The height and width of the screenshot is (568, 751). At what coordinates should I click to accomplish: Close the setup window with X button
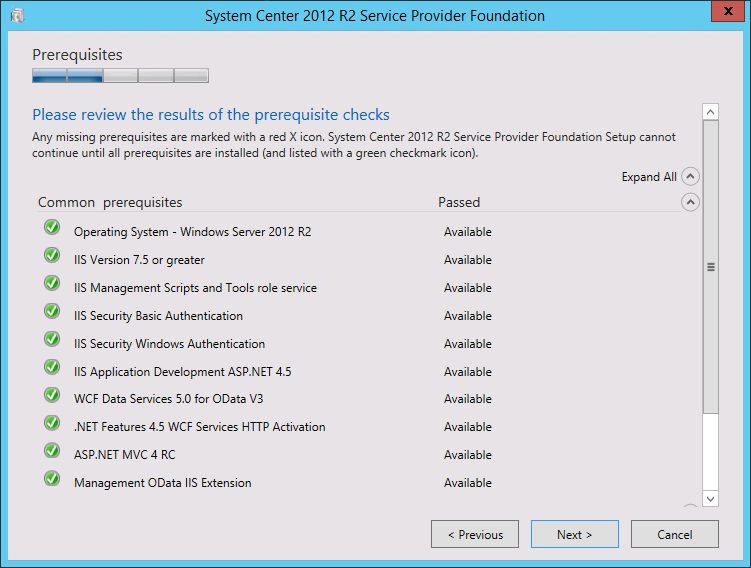click(728, 11)
